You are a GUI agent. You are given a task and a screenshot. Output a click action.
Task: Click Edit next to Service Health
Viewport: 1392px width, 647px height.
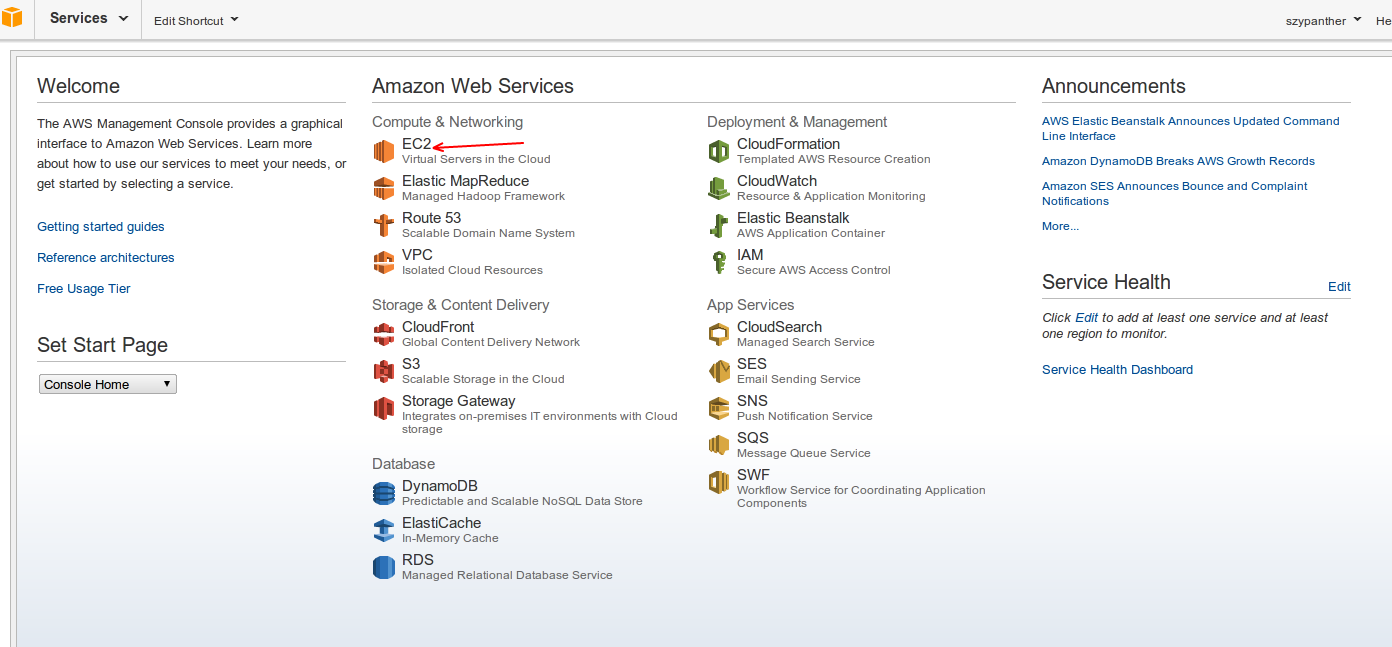[1339, 286]
